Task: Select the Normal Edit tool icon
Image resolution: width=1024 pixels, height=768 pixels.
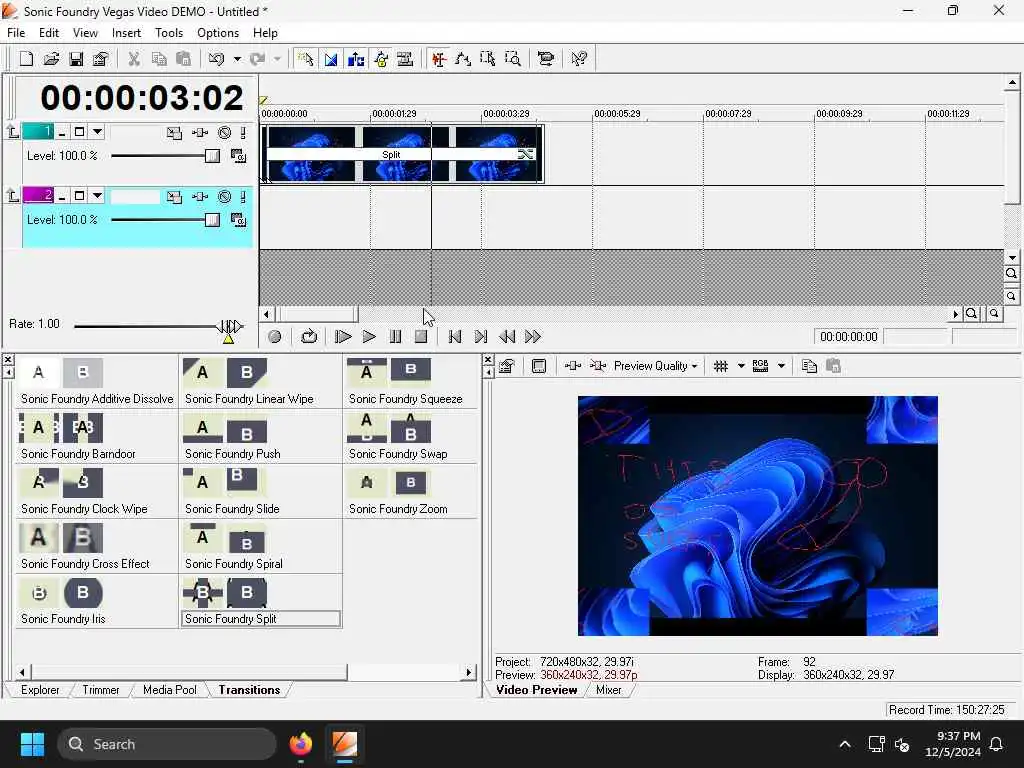Action: click(439, 59)
